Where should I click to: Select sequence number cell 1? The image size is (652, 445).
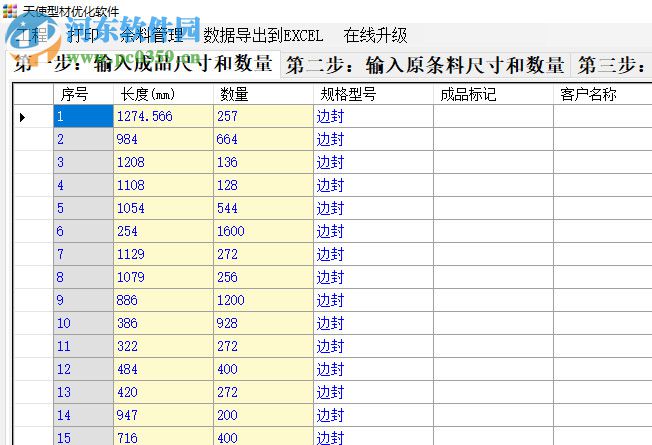click(84, 116)
